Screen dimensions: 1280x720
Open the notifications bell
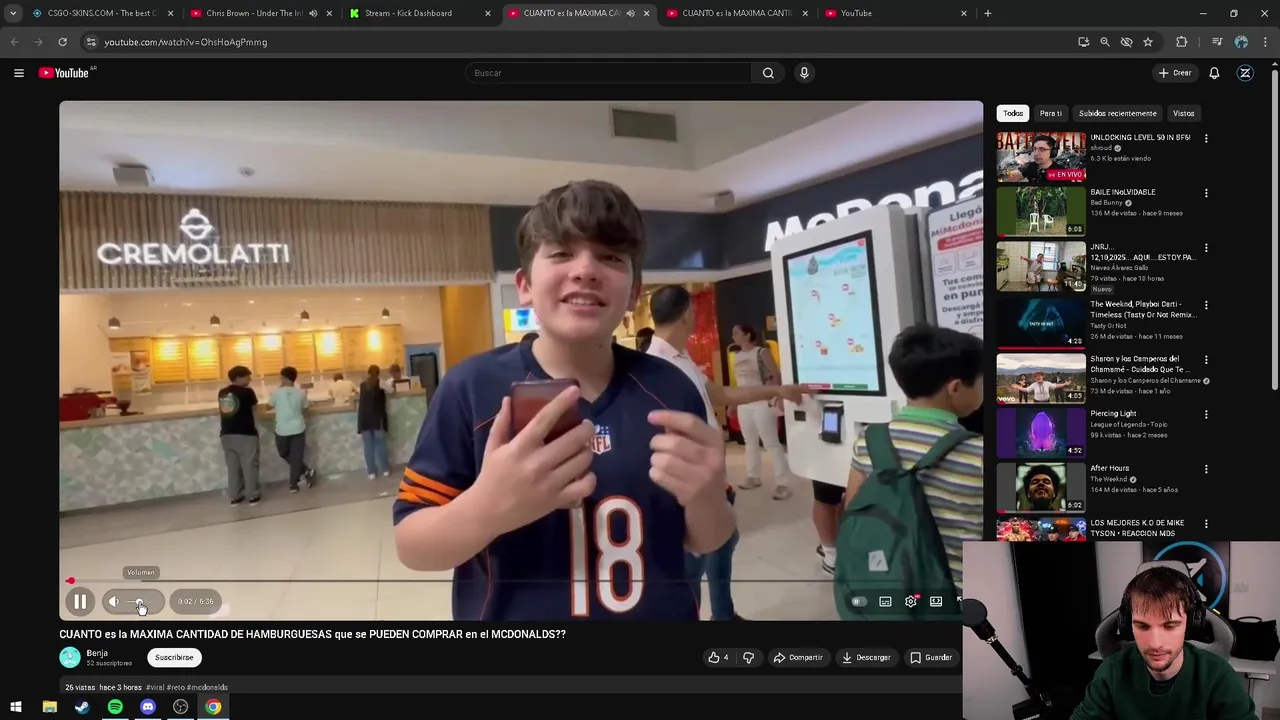click(1214, 73)
